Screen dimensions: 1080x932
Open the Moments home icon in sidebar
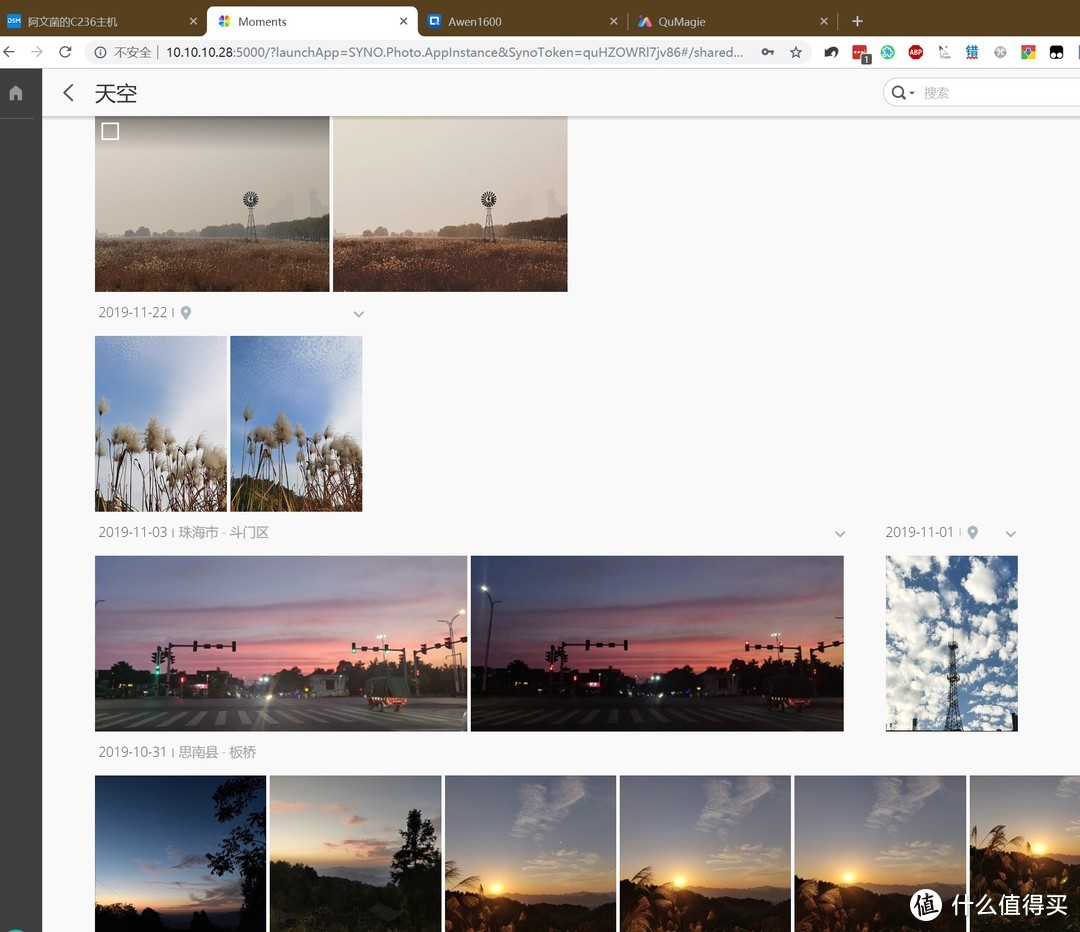[x=16, y=93]
